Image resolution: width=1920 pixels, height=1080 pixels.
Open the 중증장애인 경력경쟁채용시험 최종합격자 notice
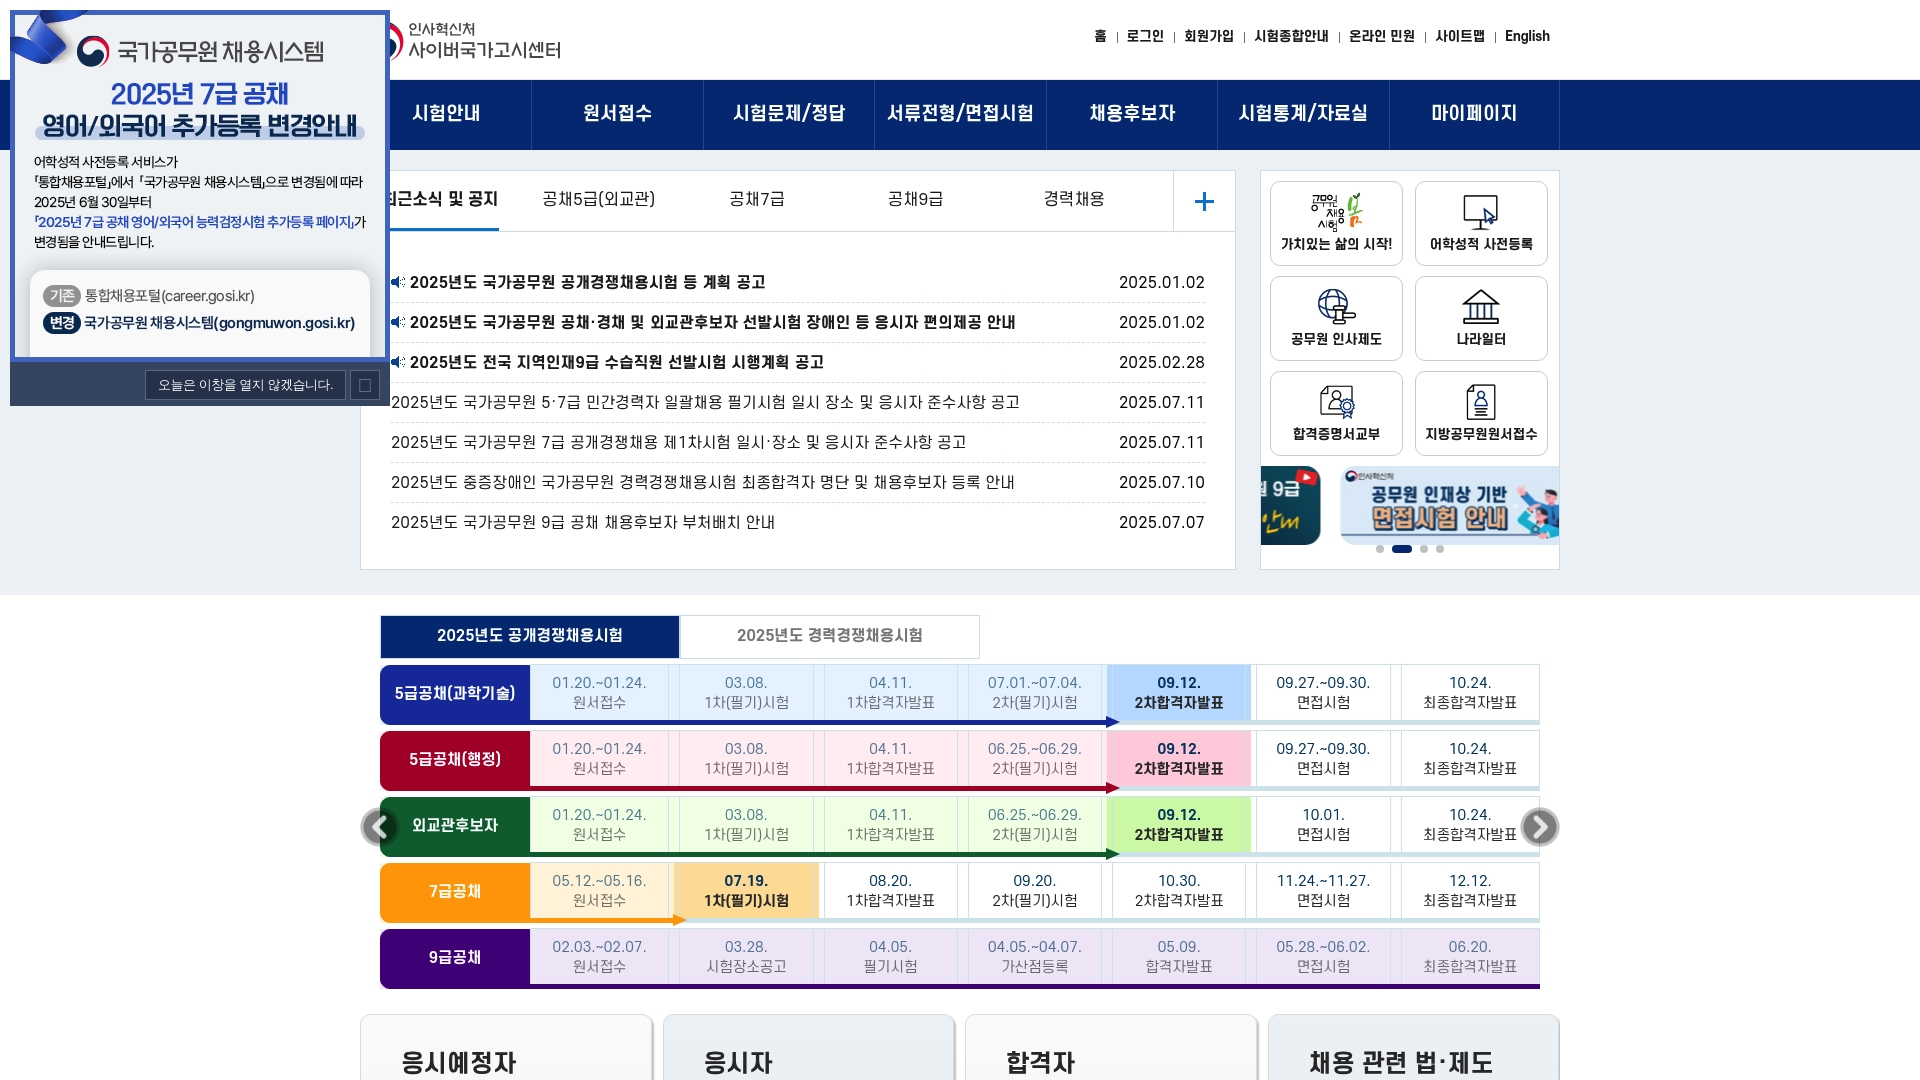click(702, 482)
